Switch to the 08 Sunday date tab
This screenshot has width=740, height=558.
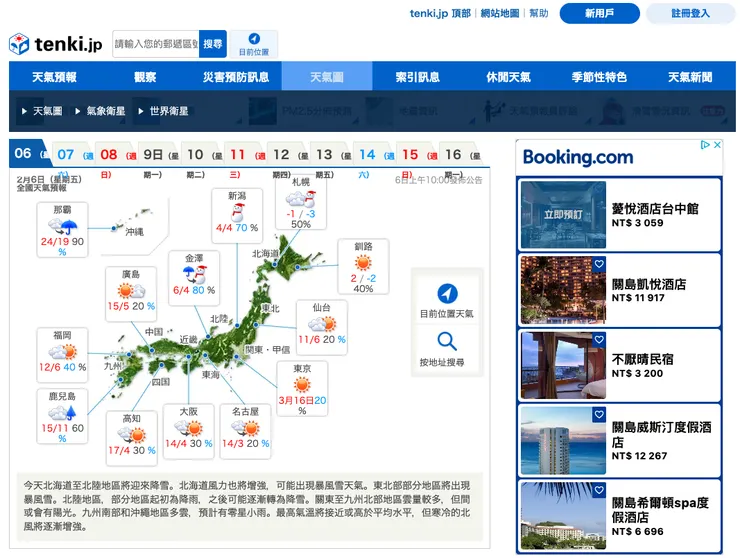(116, 154)
